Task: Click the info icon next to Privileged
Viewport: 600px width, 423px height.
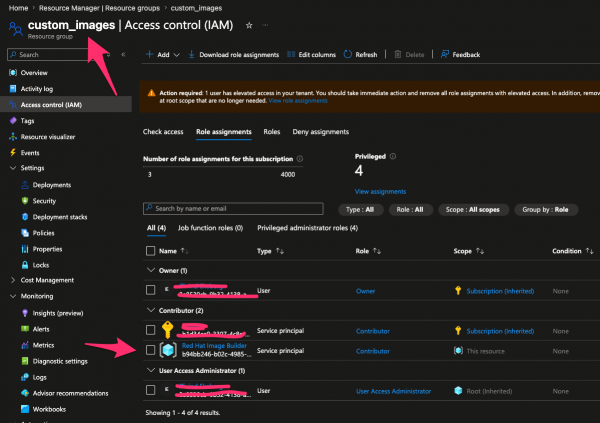Action: tap(393, 156)
